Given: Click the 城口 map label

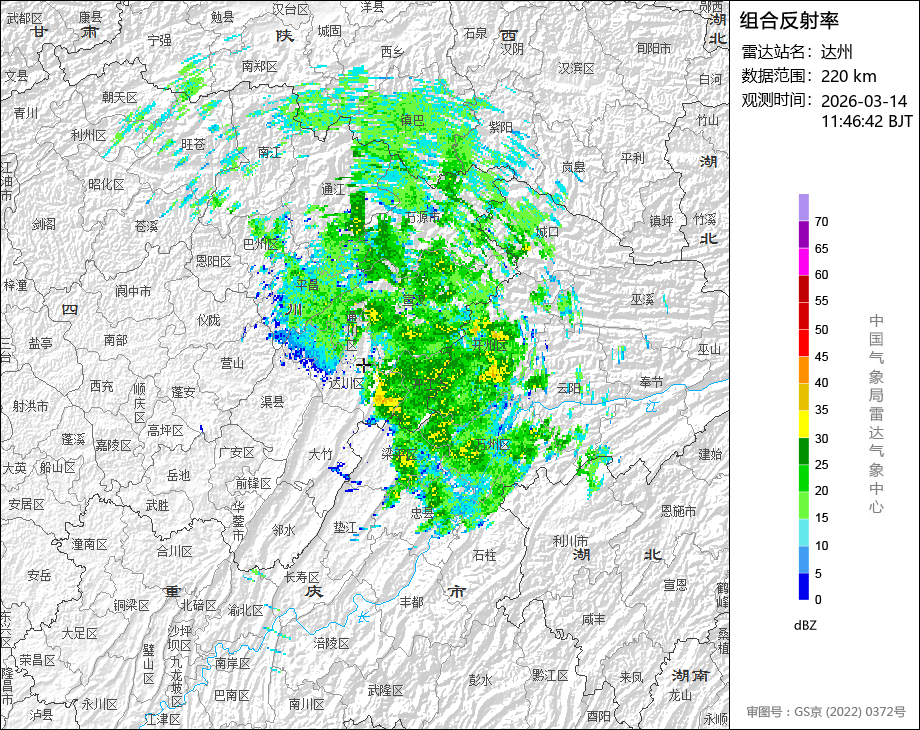Looking at the screenshot, I should pyautogui.click(x=547, y=232).
